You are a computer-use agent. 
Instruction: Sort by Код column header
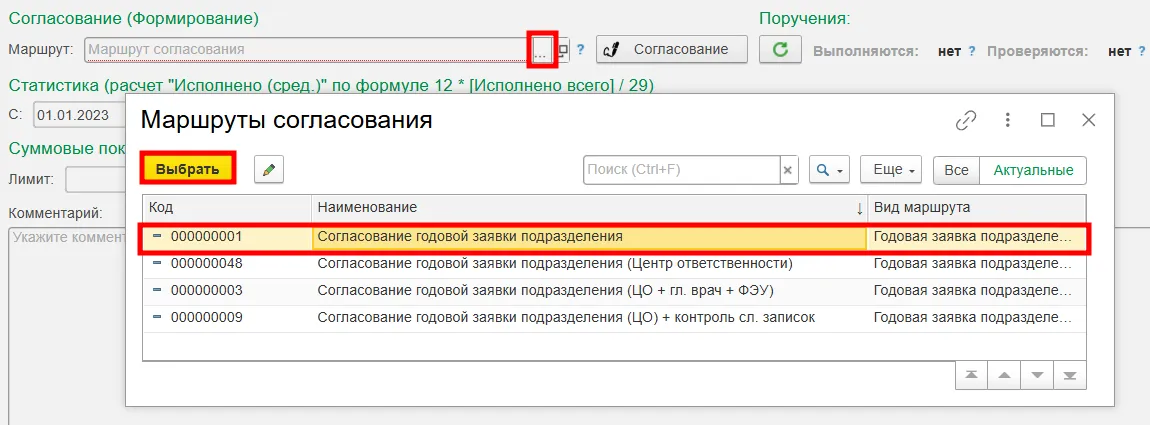click(x=227, y=208)
